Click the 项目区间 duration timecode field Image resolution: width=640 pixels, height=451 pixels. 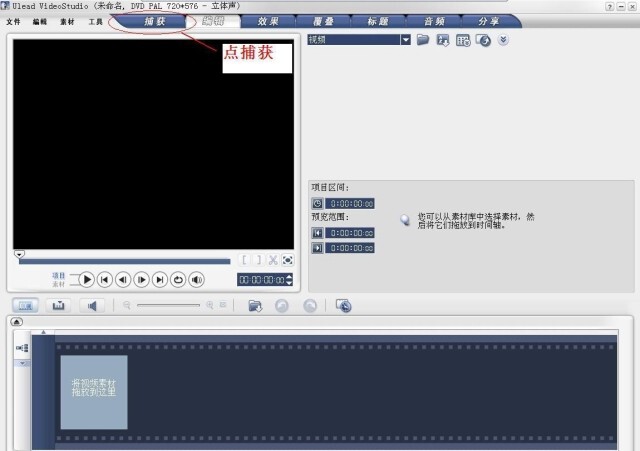pyautogui.click(x=350, y=203)
